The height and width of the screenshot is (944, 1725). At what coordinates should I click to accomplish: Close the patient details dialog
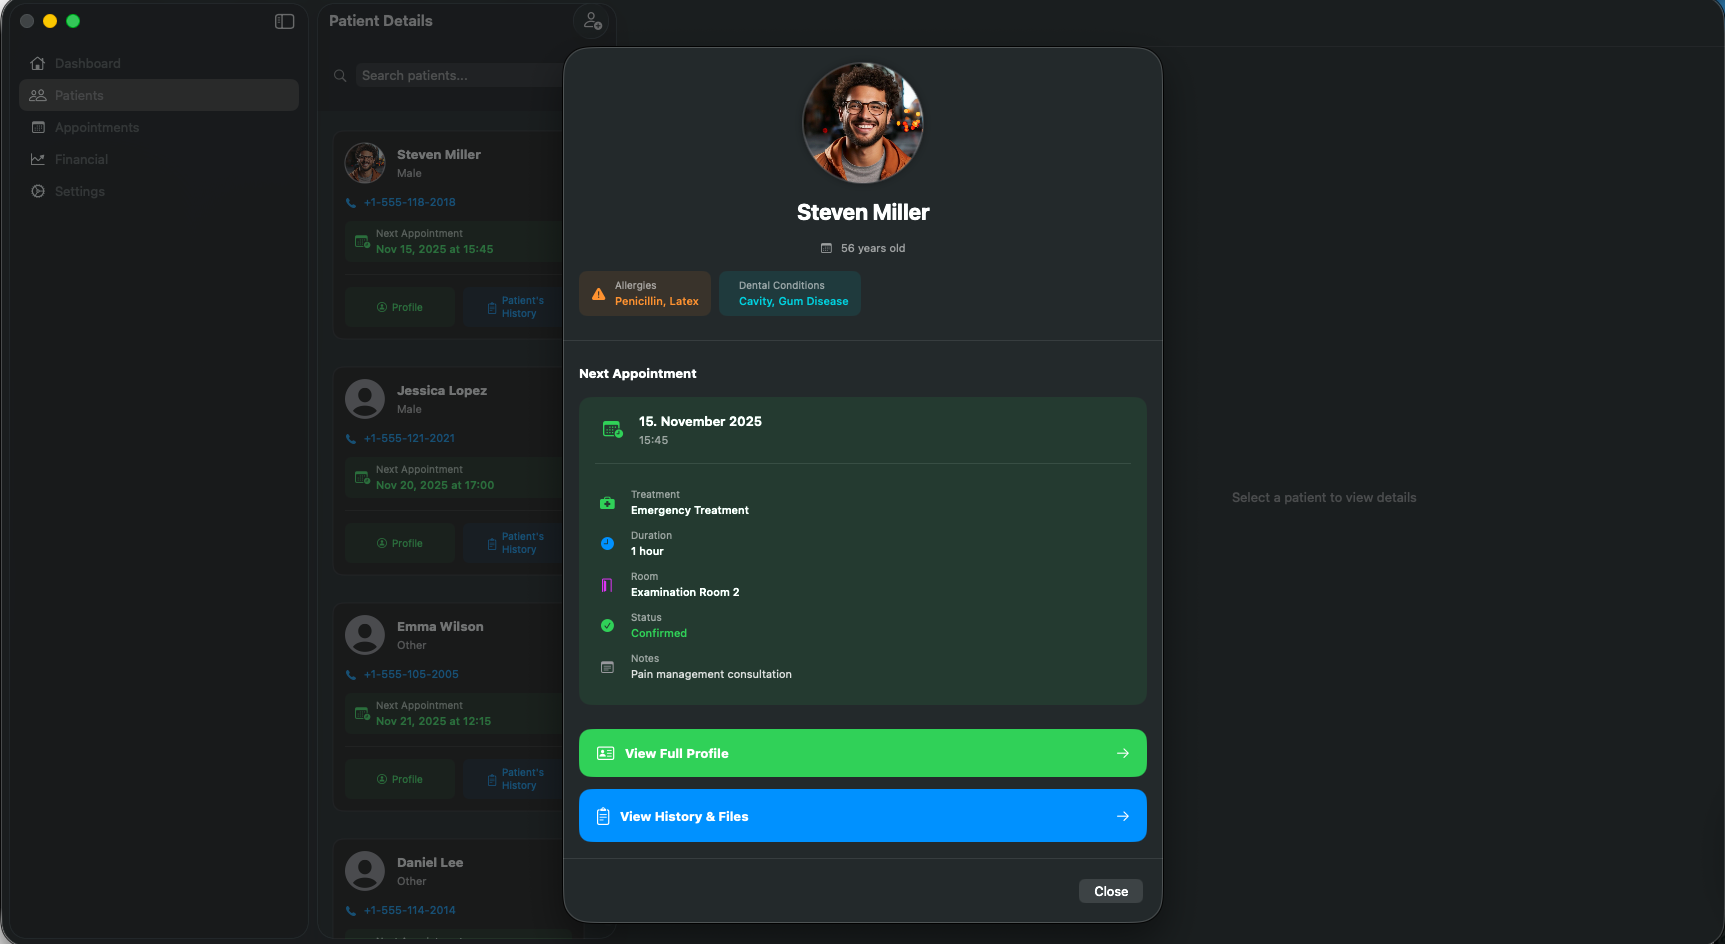(1110, 891)
